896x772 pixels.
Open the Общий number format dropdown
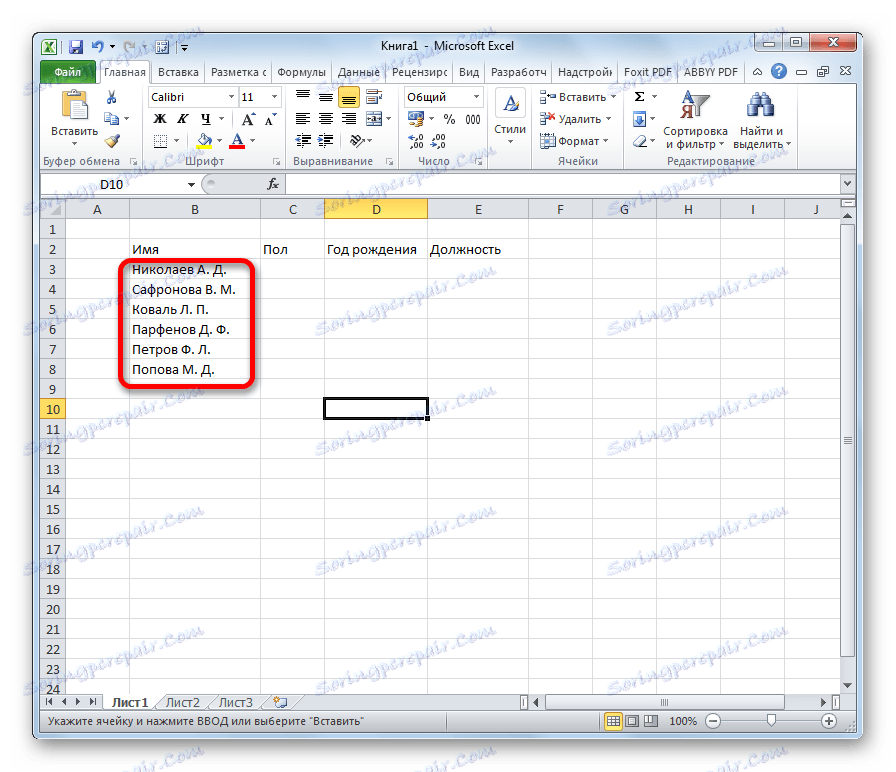tap(476, 97)
